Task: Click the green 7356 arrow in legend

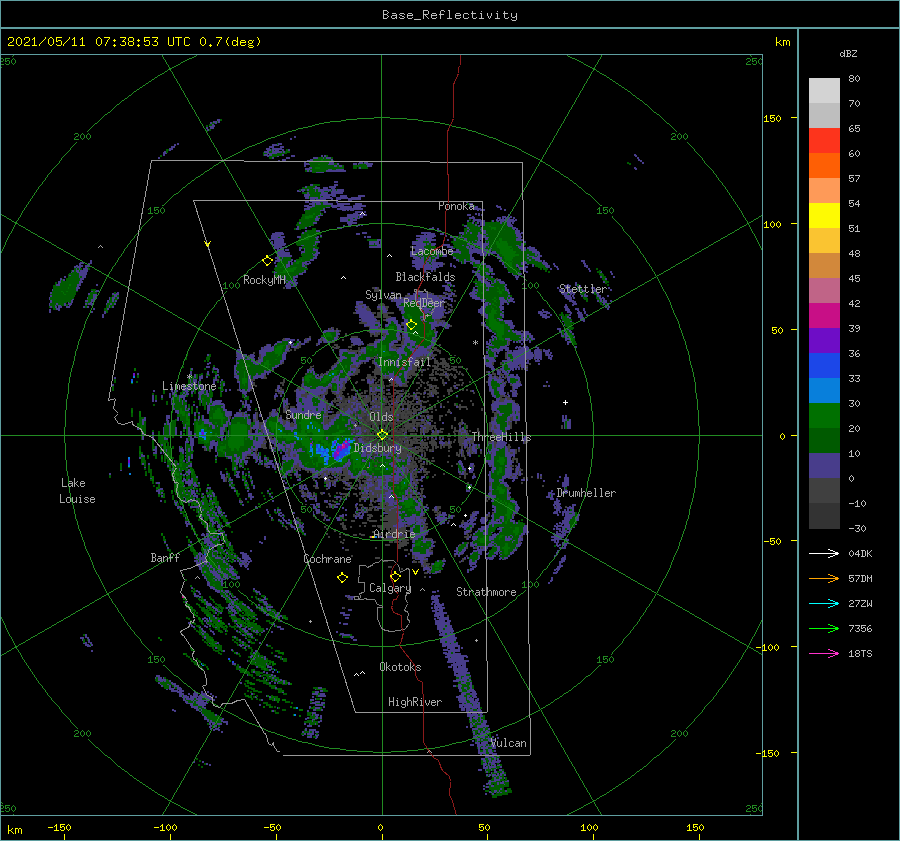Action: pos(824,629)
